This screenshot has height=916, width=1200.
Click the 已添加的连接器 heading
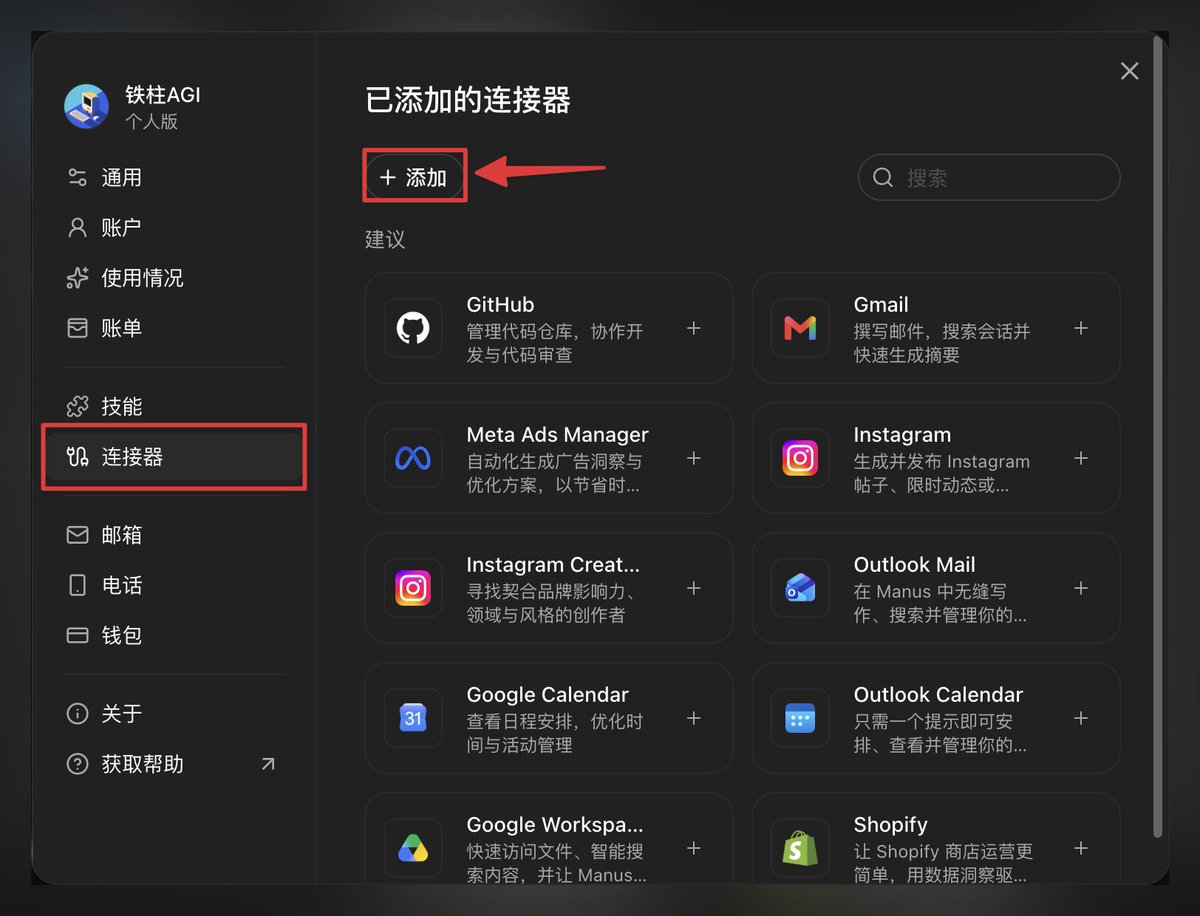(468, 100)
